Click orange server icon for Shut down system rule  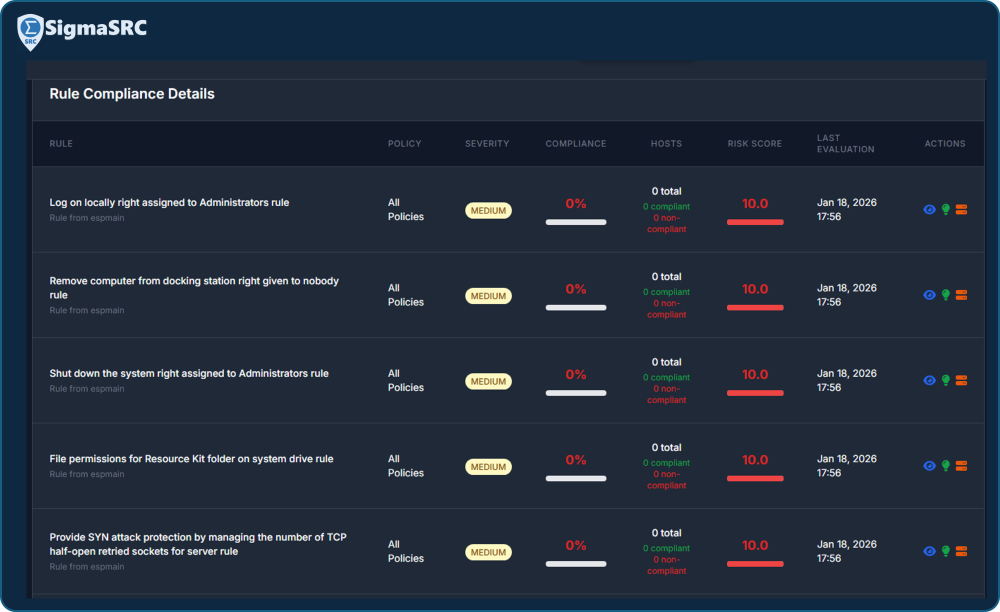point(962,381)
